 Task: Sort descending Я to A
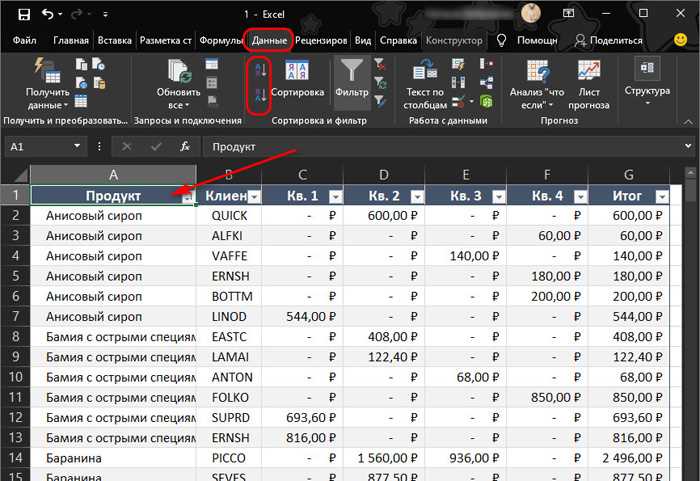(x=260, y=96)
